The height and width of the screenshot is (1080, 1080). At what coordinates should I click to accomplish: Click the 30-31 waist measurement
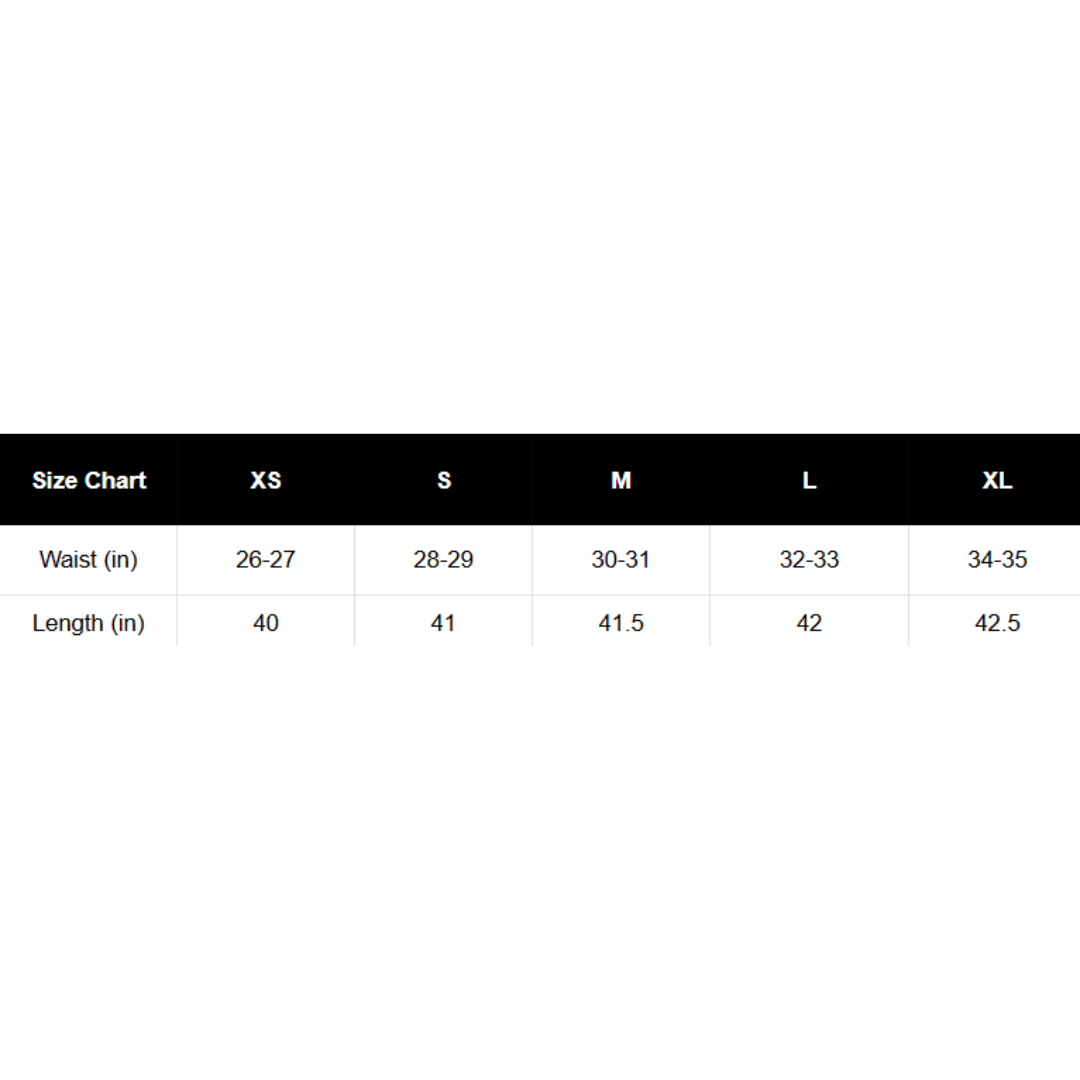click(x=621, y=559)
